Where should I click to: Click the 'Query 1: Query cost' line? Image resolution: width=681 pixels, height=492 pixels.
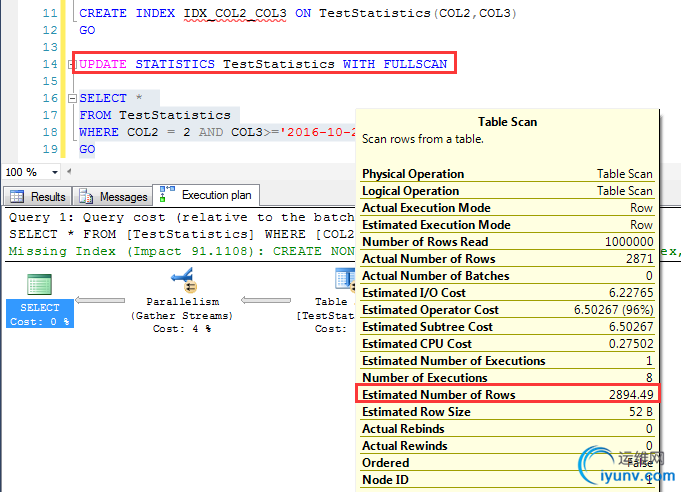coord(182,217)
